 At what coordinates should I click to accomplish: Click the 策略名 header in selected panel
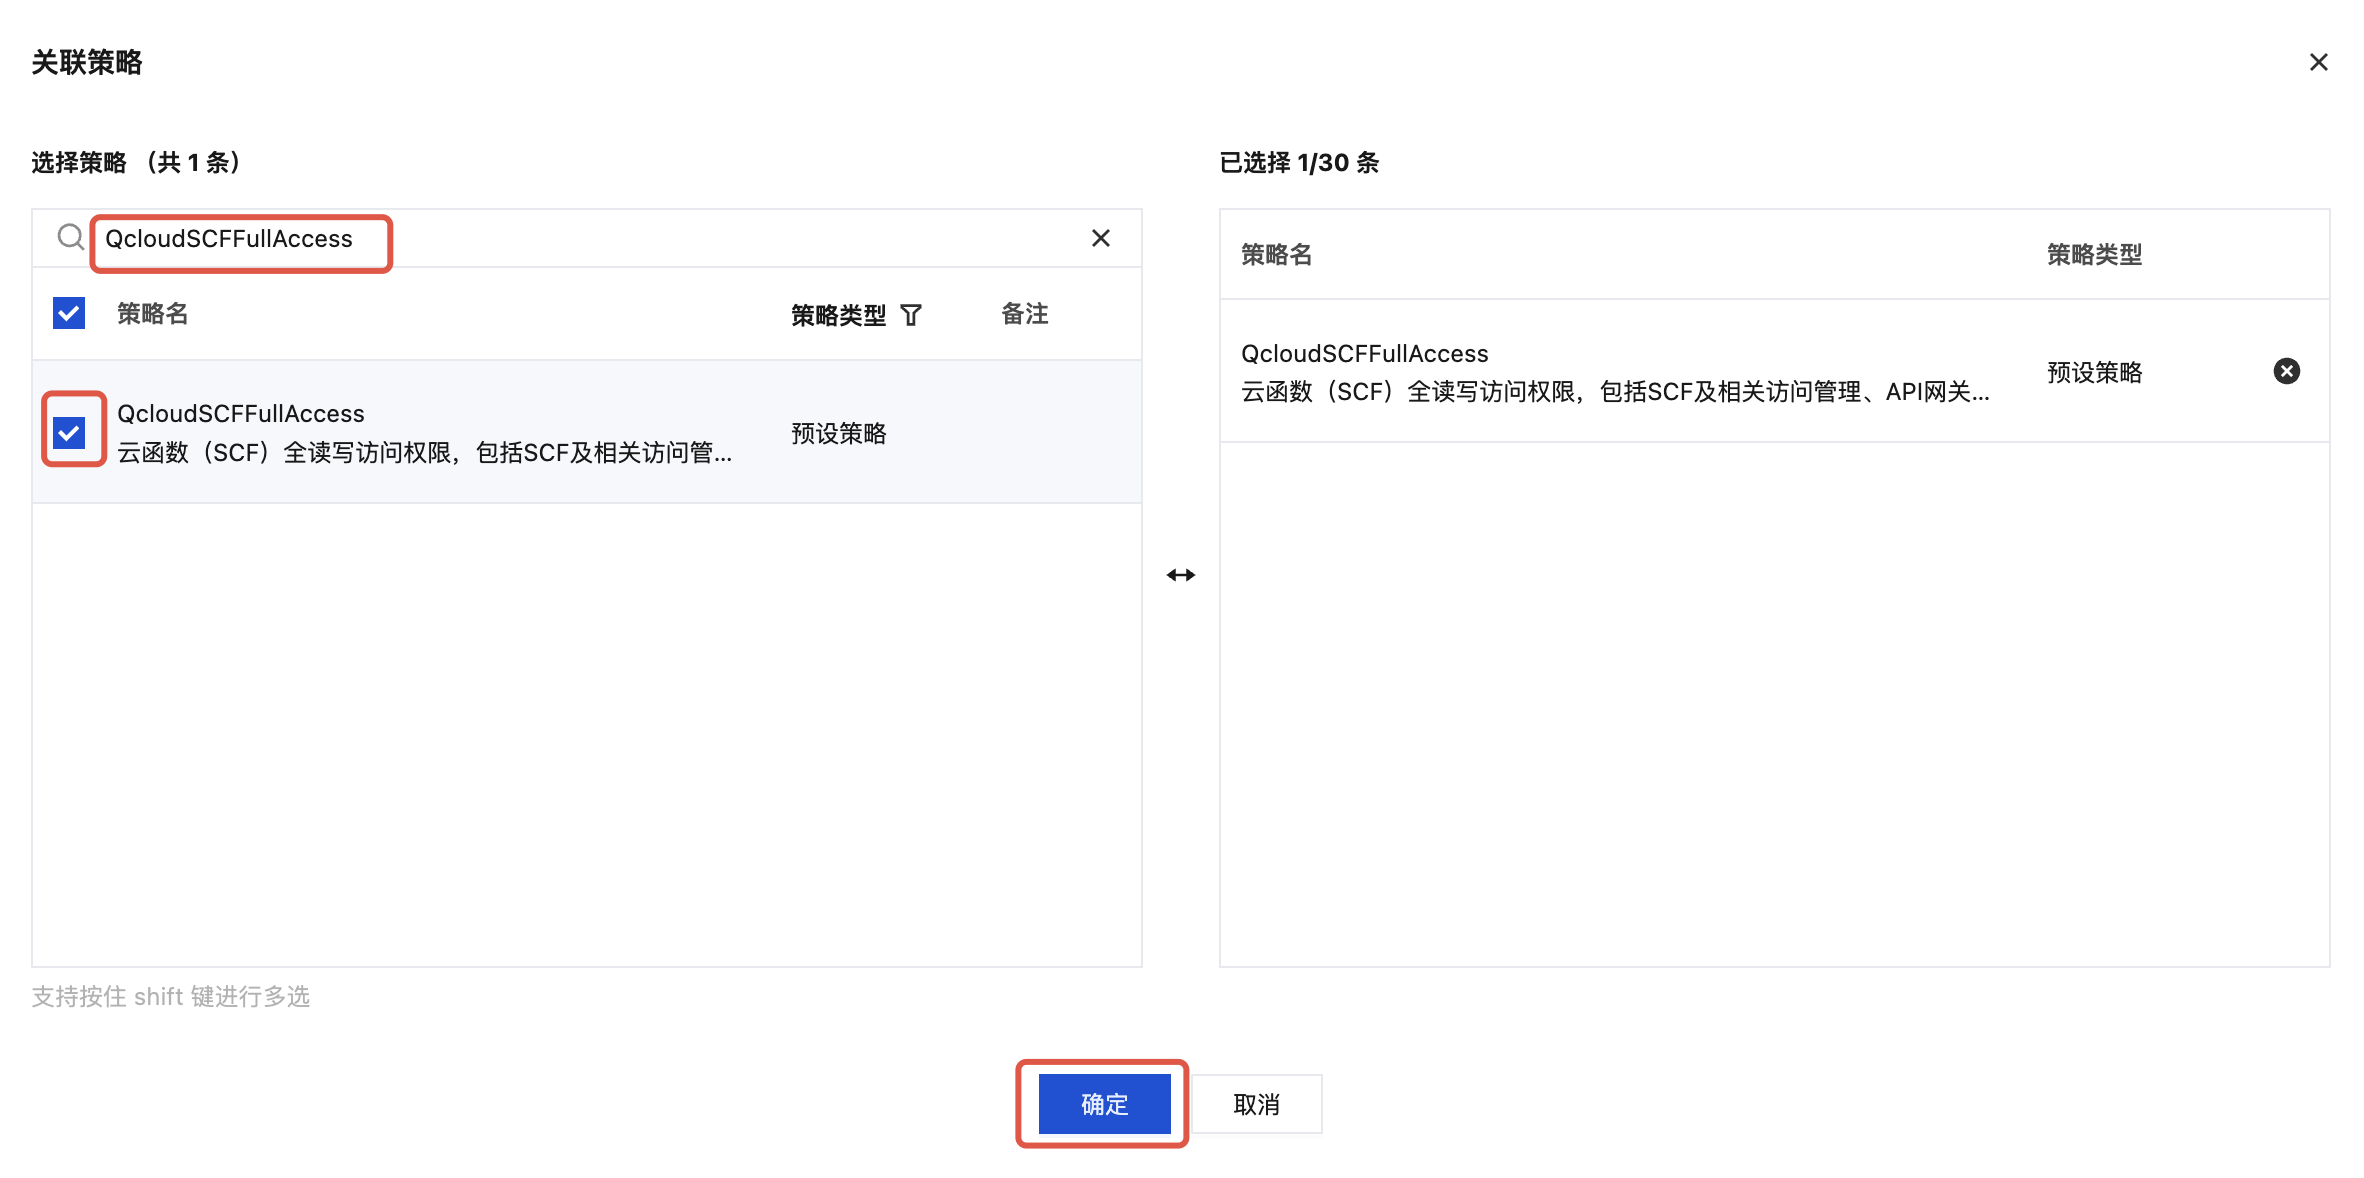pyautogui.click(x=1276, y=255)
